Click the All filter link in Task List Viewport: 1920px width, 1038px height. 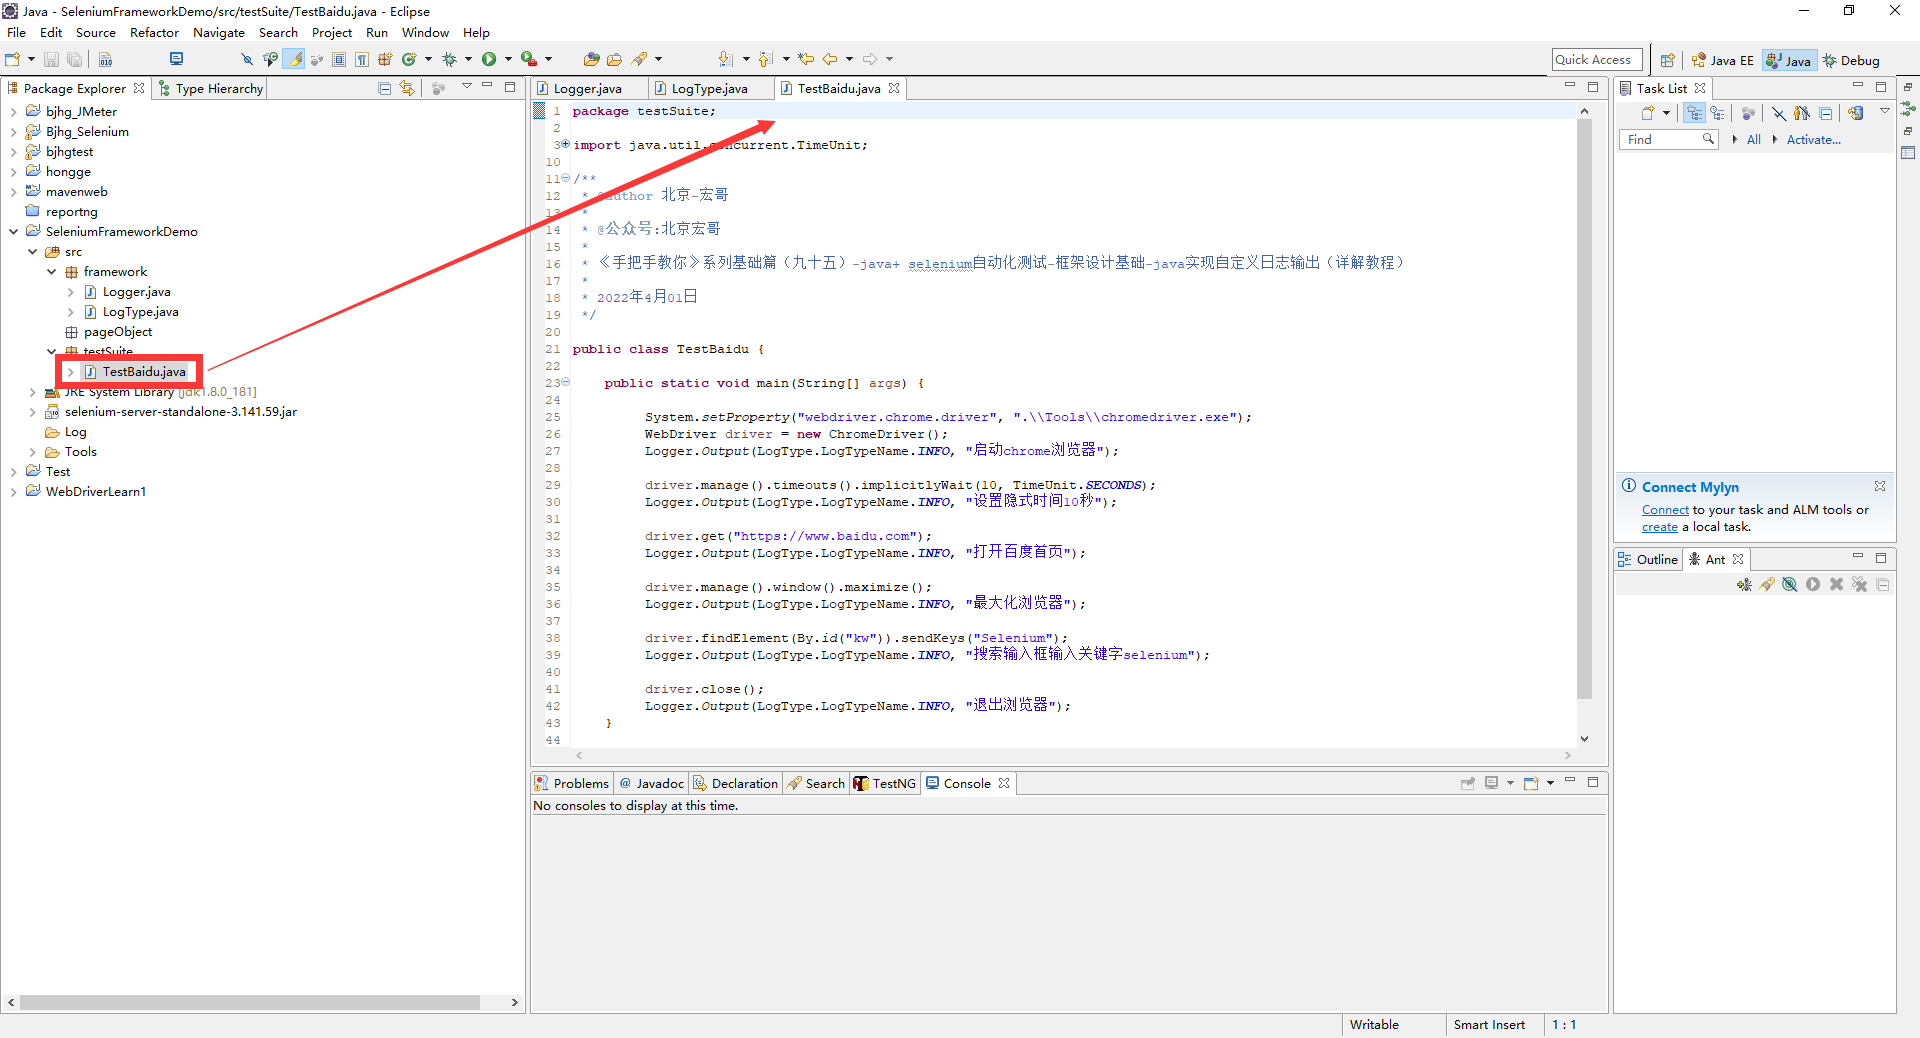click(1754, 140)
